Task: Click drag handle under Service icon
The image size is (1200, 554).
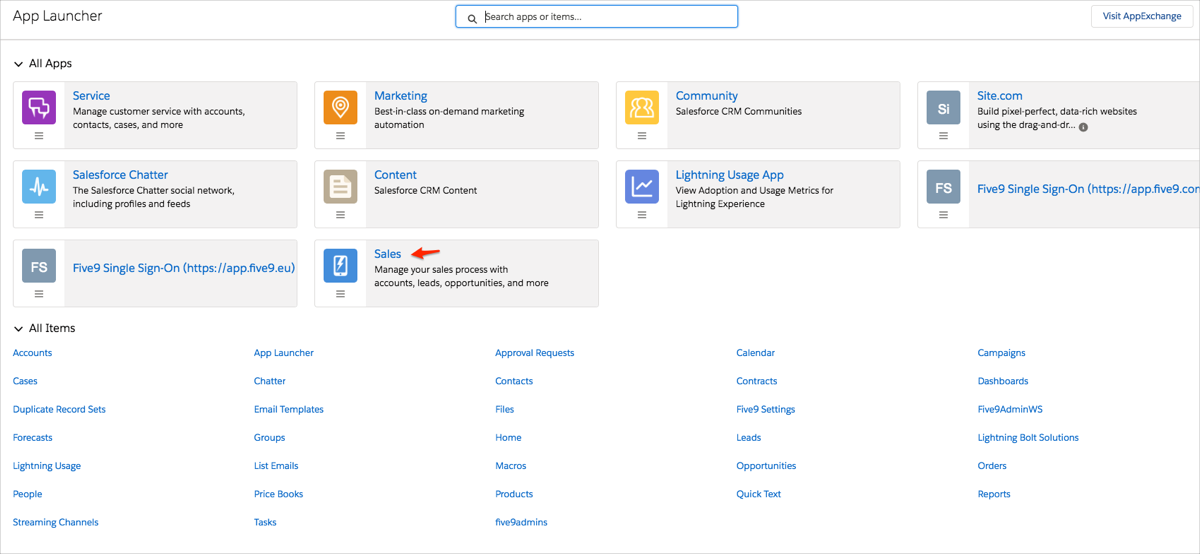Action: [x=39, y=136]
